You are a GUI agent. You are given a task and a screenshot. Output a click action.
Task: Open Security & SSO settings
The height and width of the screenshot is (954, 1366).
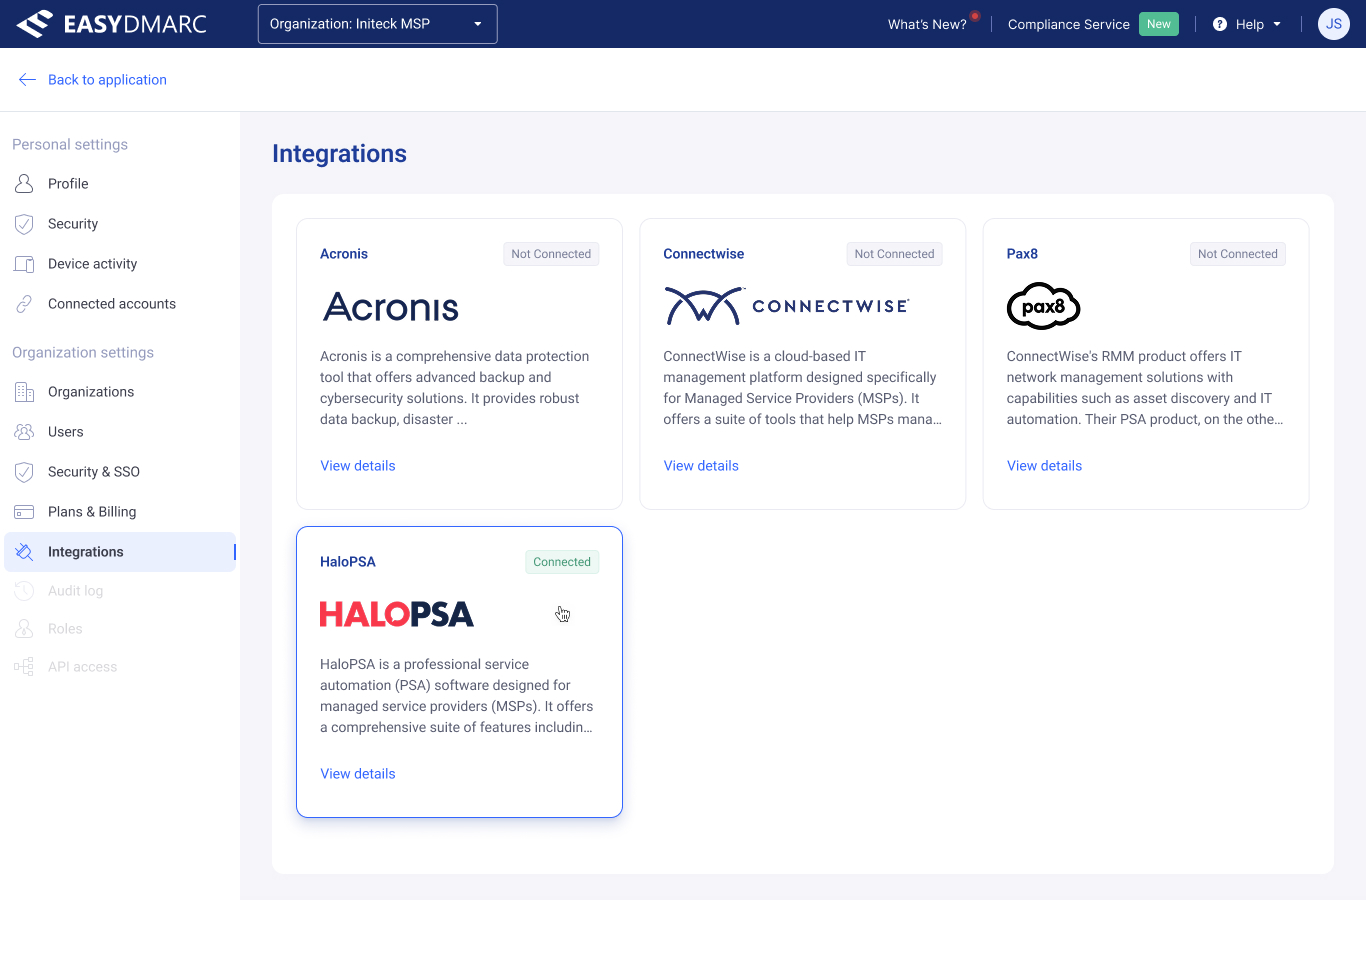click(x=94, y=472)
